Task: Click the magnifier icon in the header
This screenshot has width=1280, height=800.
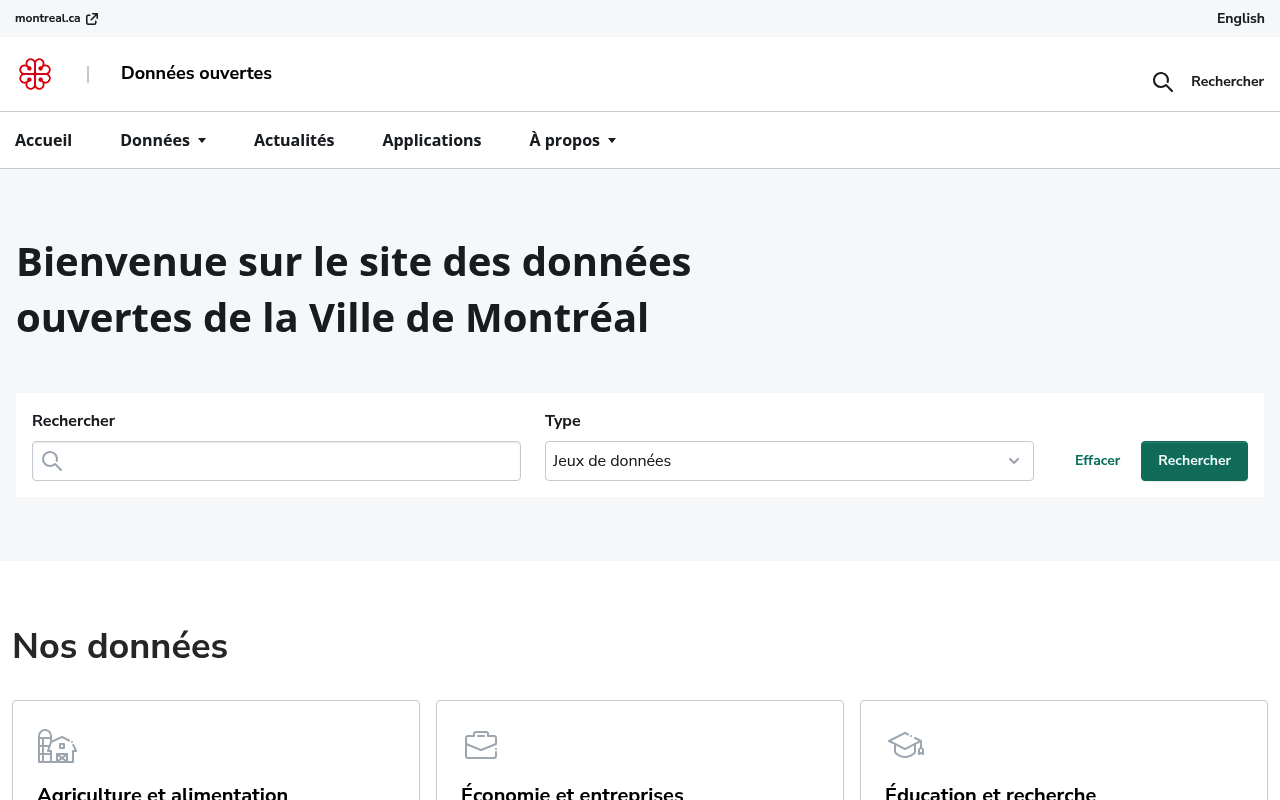Action: pos(1162,82)
